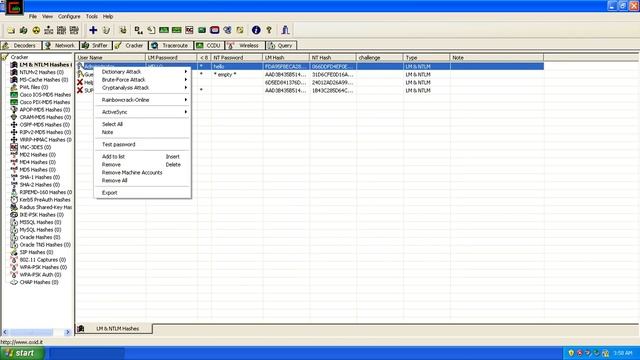Open the View menu
This screenshot has height=360, width=640.
tap(47, 16)
